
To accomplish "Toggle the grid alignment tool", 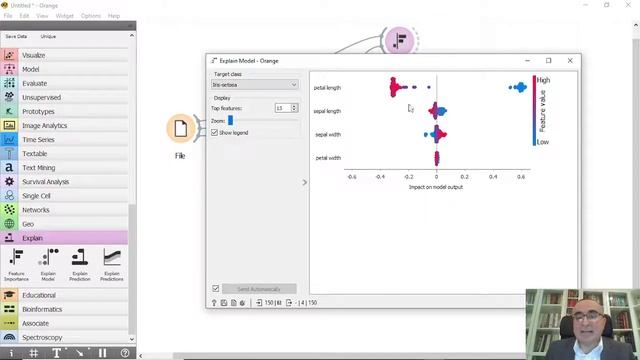I will (34, 353).
